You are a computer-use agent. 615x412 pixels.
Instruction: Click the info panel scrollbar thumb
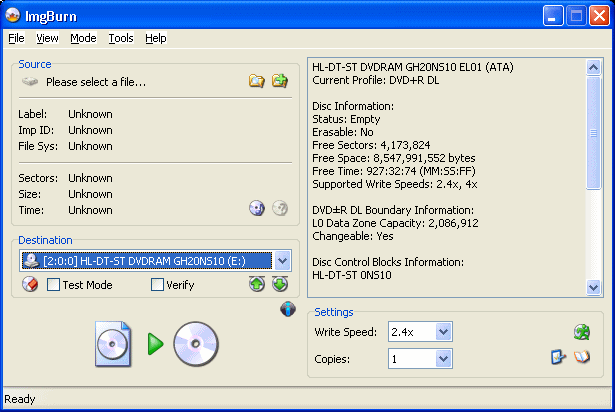tap(593, 133)
